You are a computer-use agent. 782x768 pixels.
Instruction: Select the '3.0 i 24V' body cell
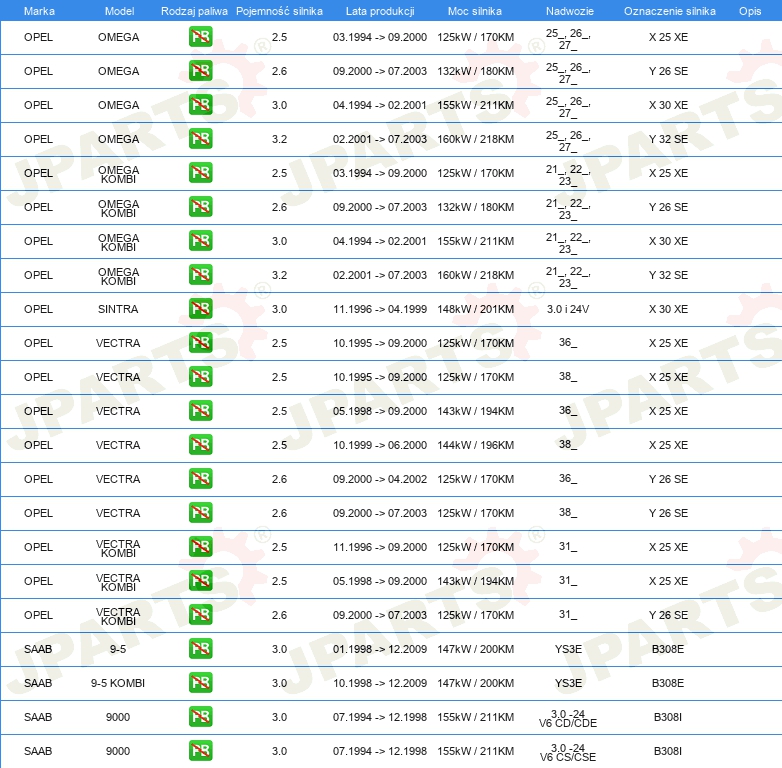568,309
